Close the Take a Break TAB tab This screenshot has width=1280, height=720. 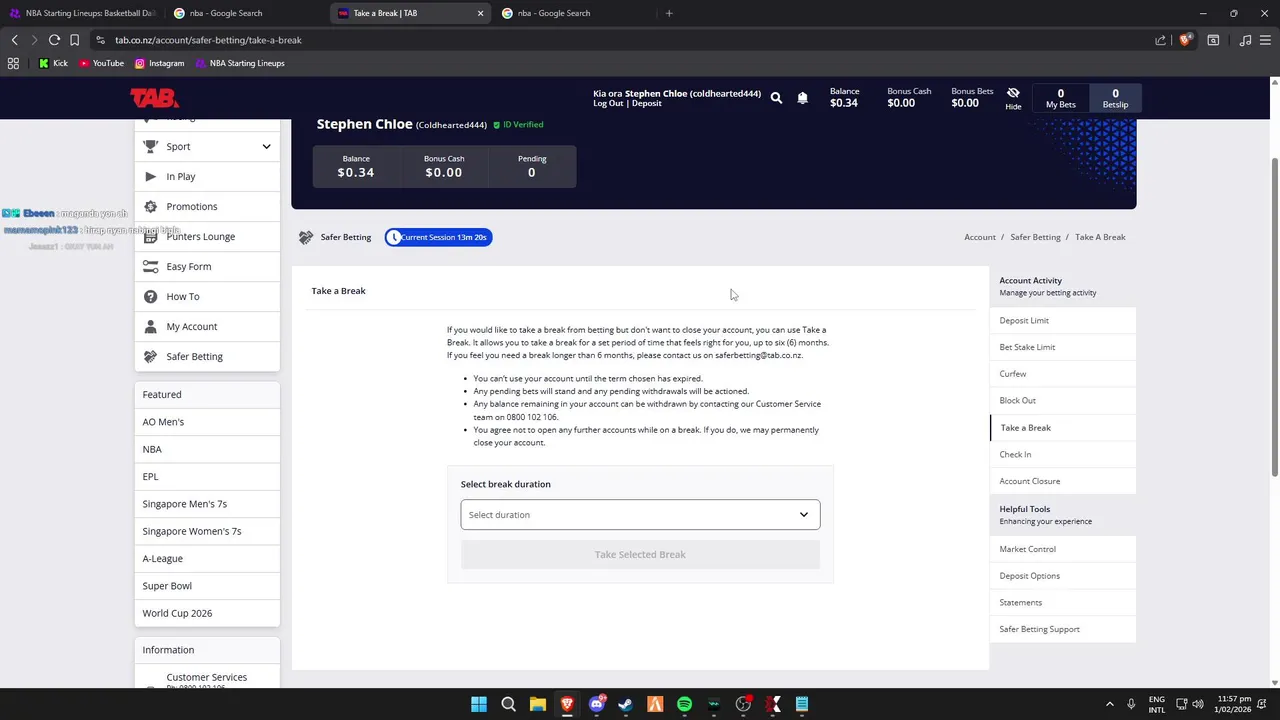pyautogui.click(x=480, y=13)
